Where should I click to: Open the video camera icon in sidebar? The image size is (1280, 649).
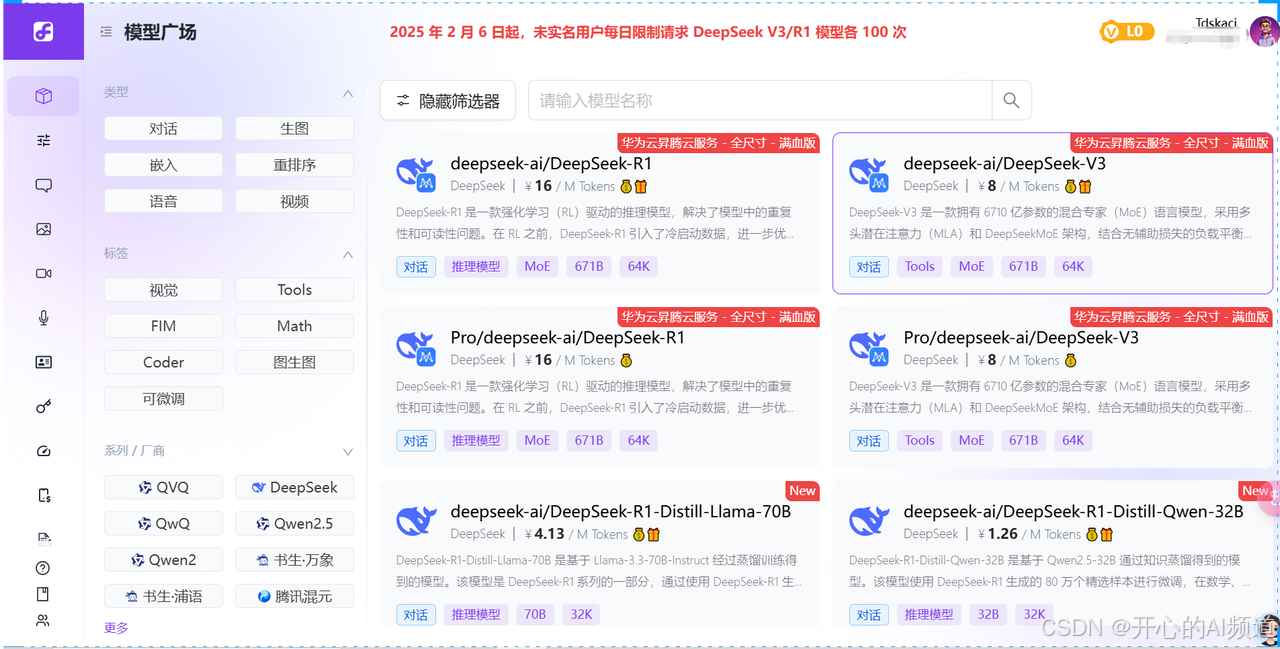pos(43,273)
